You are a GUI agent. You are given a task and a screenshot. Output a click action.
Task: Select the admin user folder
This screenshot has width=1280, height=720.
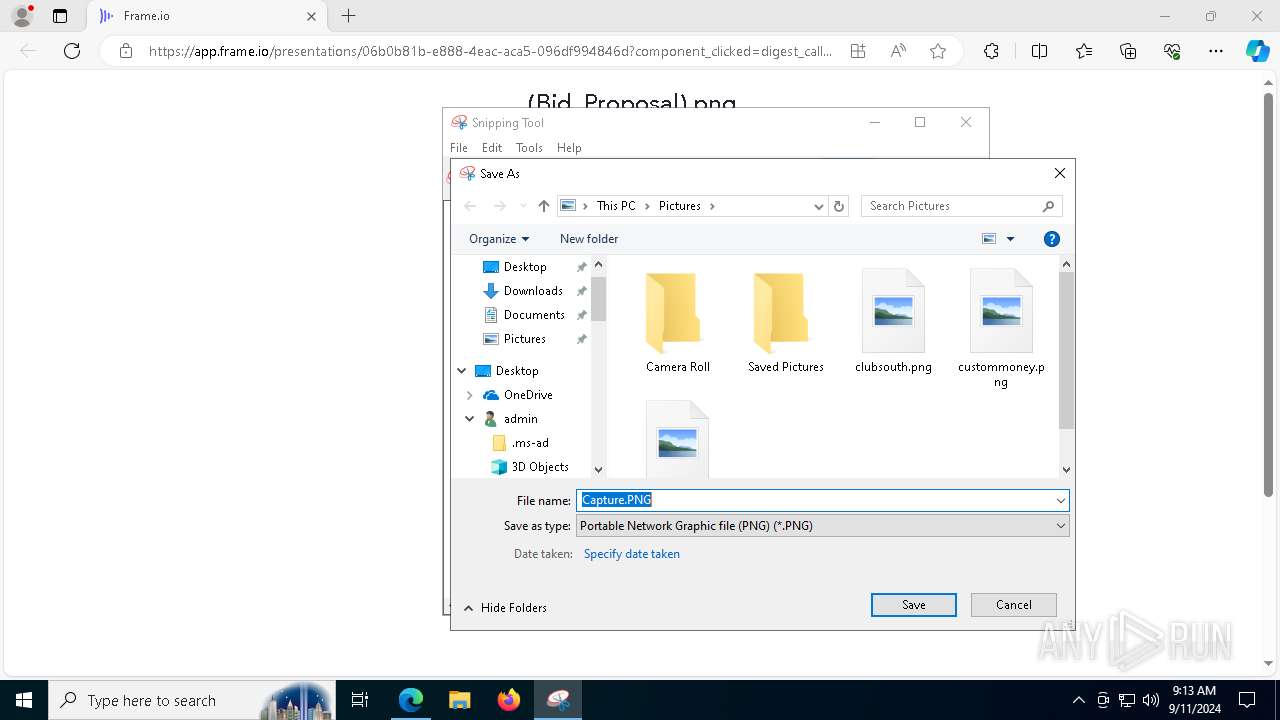tap(520, 419)
